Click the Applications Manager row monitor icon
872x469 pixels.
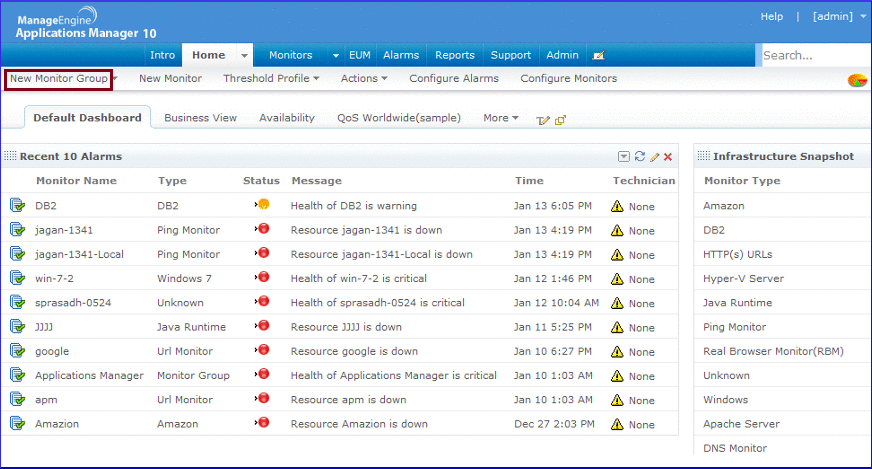coord(17,375)
